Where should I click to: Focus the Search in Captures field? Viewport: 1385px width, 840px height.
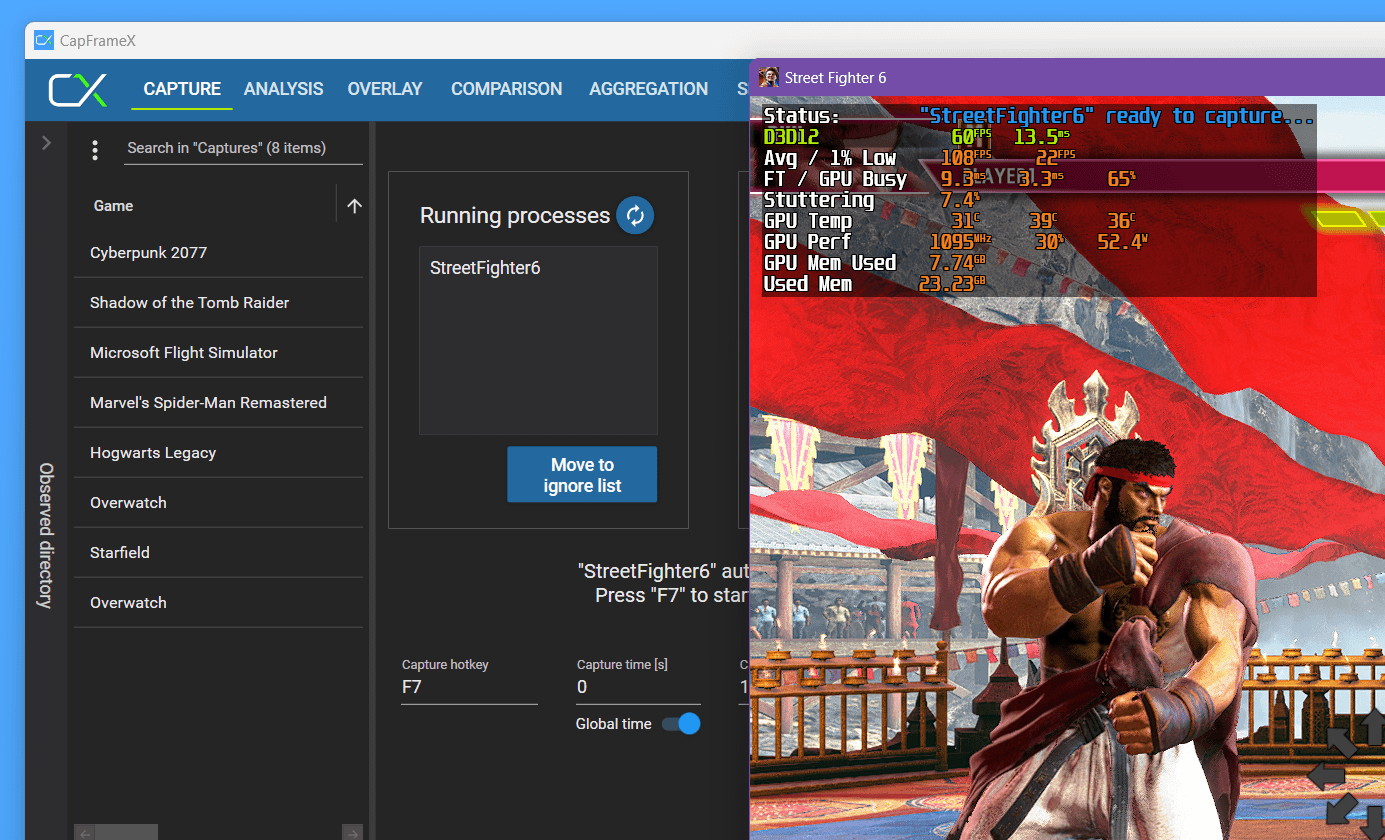coord(244,148)
